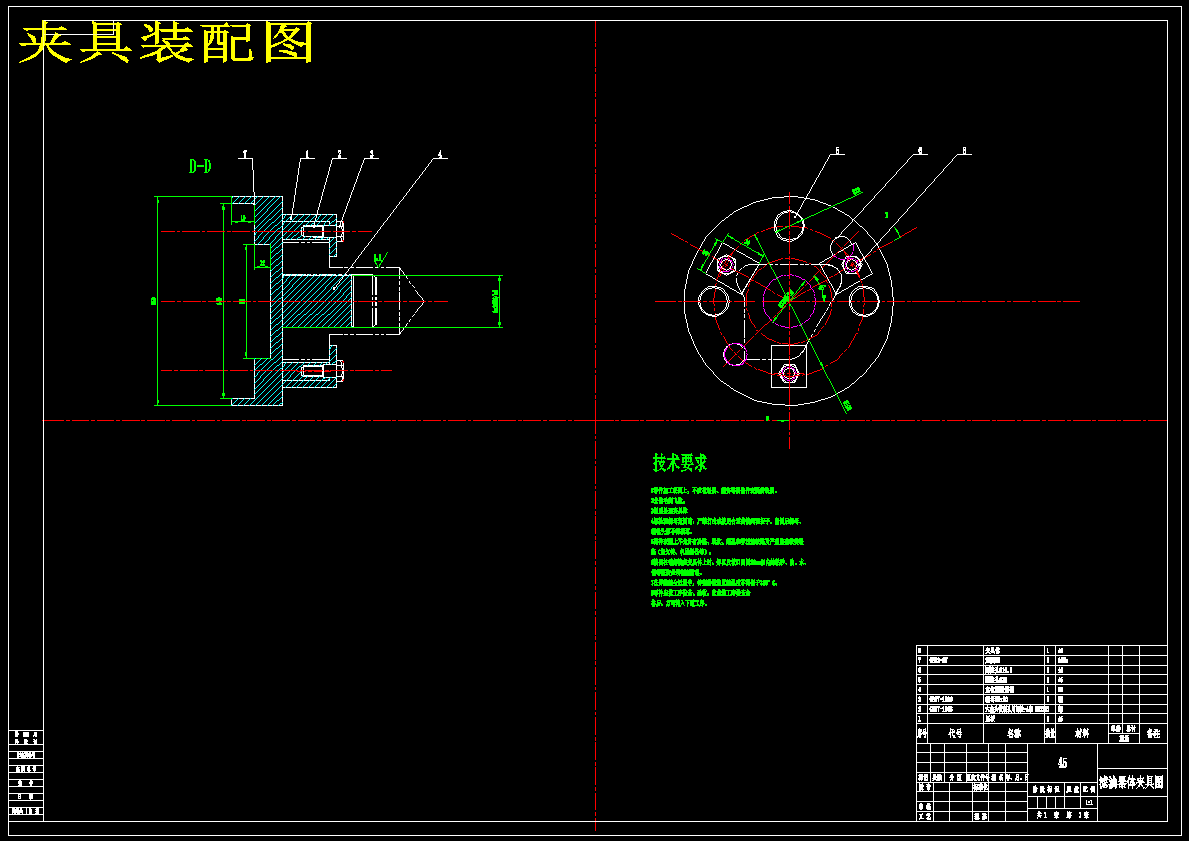Select balloon number 5 on circular view

click(x=837, y=151)
